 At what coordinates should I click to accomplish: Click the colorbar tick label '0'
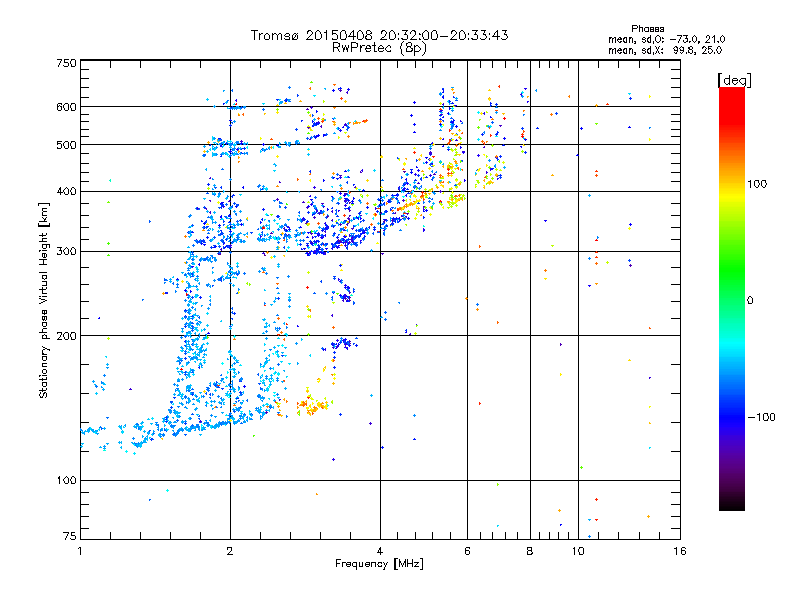click(x=750, y=300)
